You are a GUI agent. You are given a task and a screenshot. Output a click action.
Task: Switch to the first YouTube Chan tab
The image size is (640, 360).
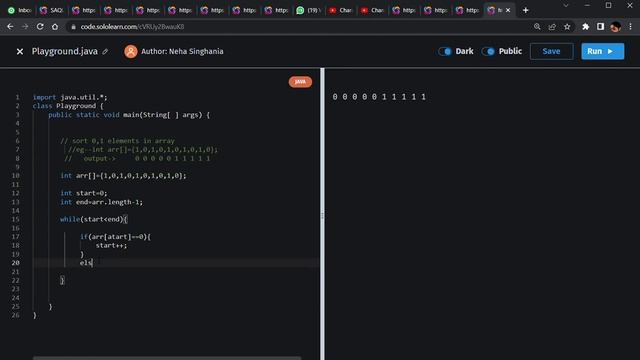[x=340, y=10]
